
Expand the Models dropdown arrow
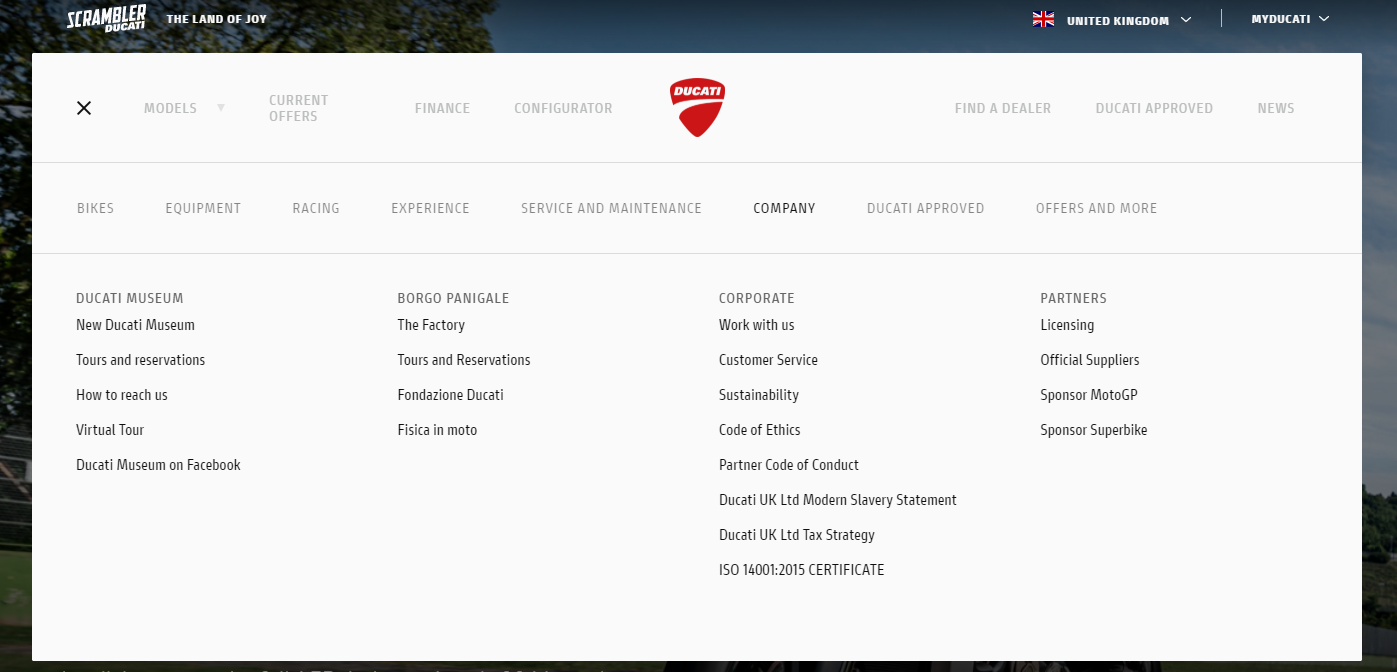pos(221,108)
